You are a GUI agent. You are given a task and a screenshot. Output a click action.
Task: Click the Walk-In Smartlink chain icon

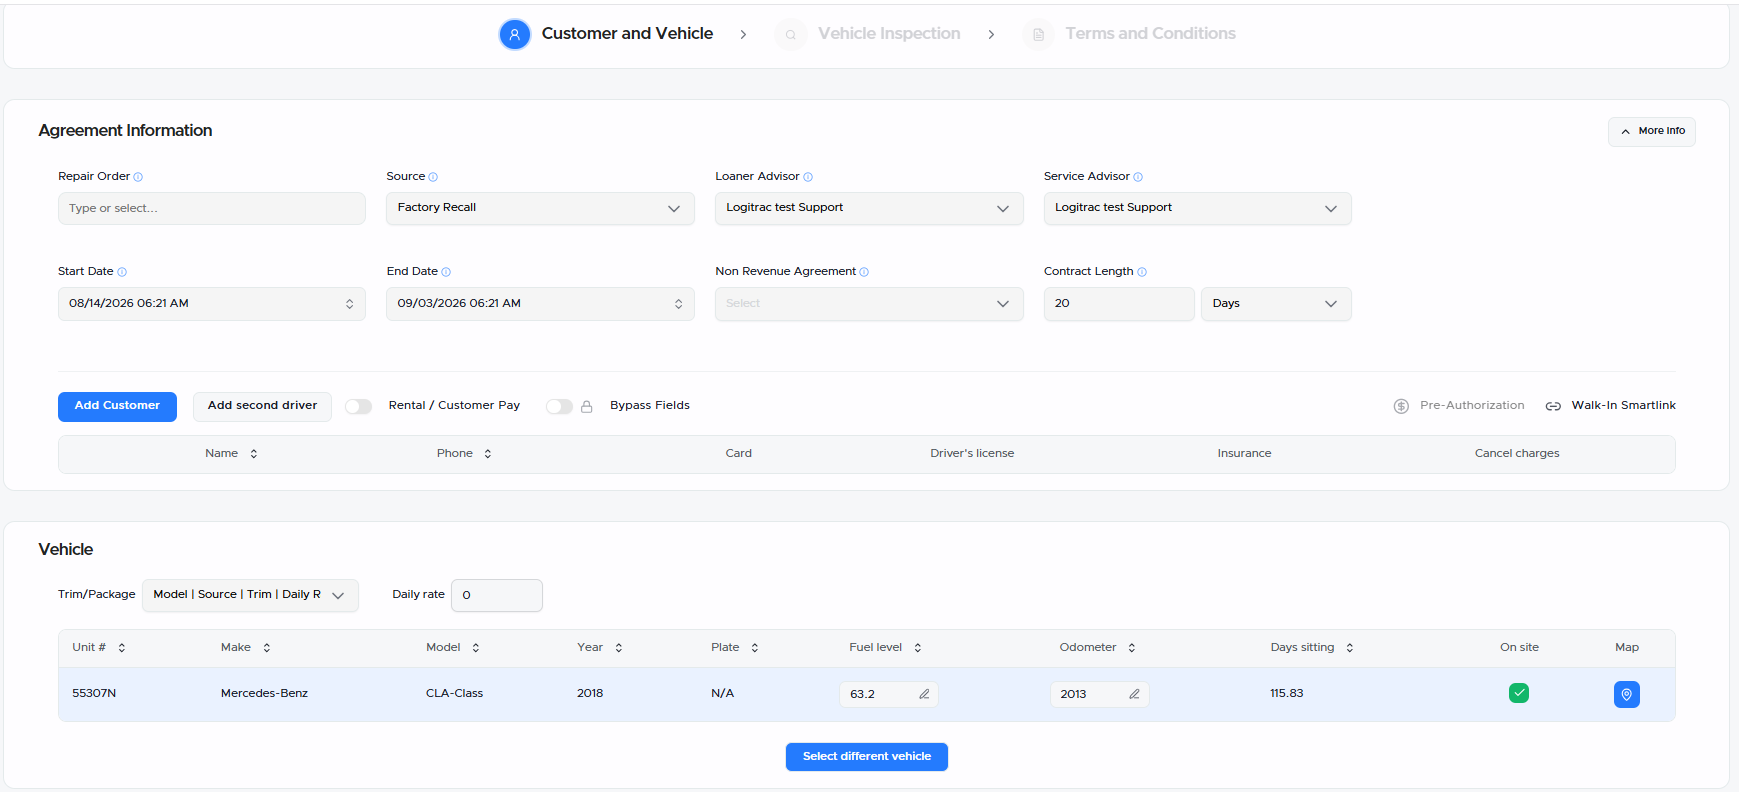[x=1553, y=406]
